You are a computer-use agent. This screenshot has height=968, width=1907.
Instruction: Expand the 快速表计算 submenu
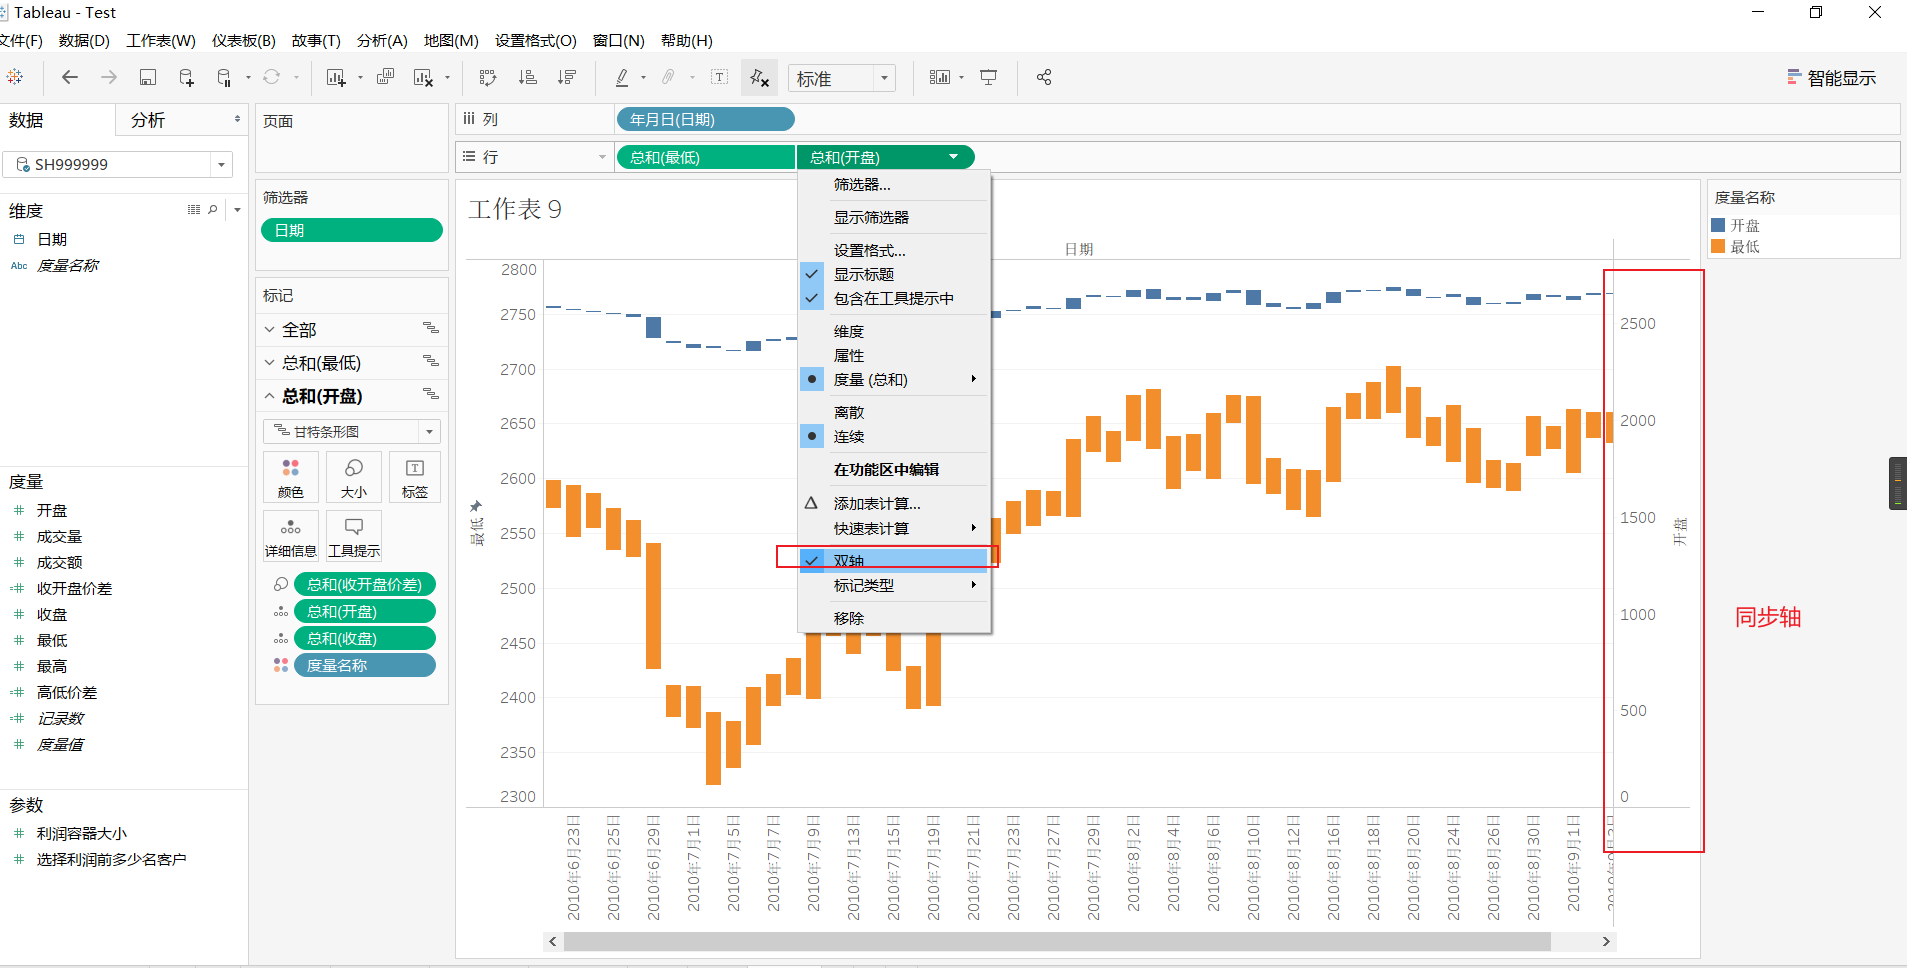[894, 528]
